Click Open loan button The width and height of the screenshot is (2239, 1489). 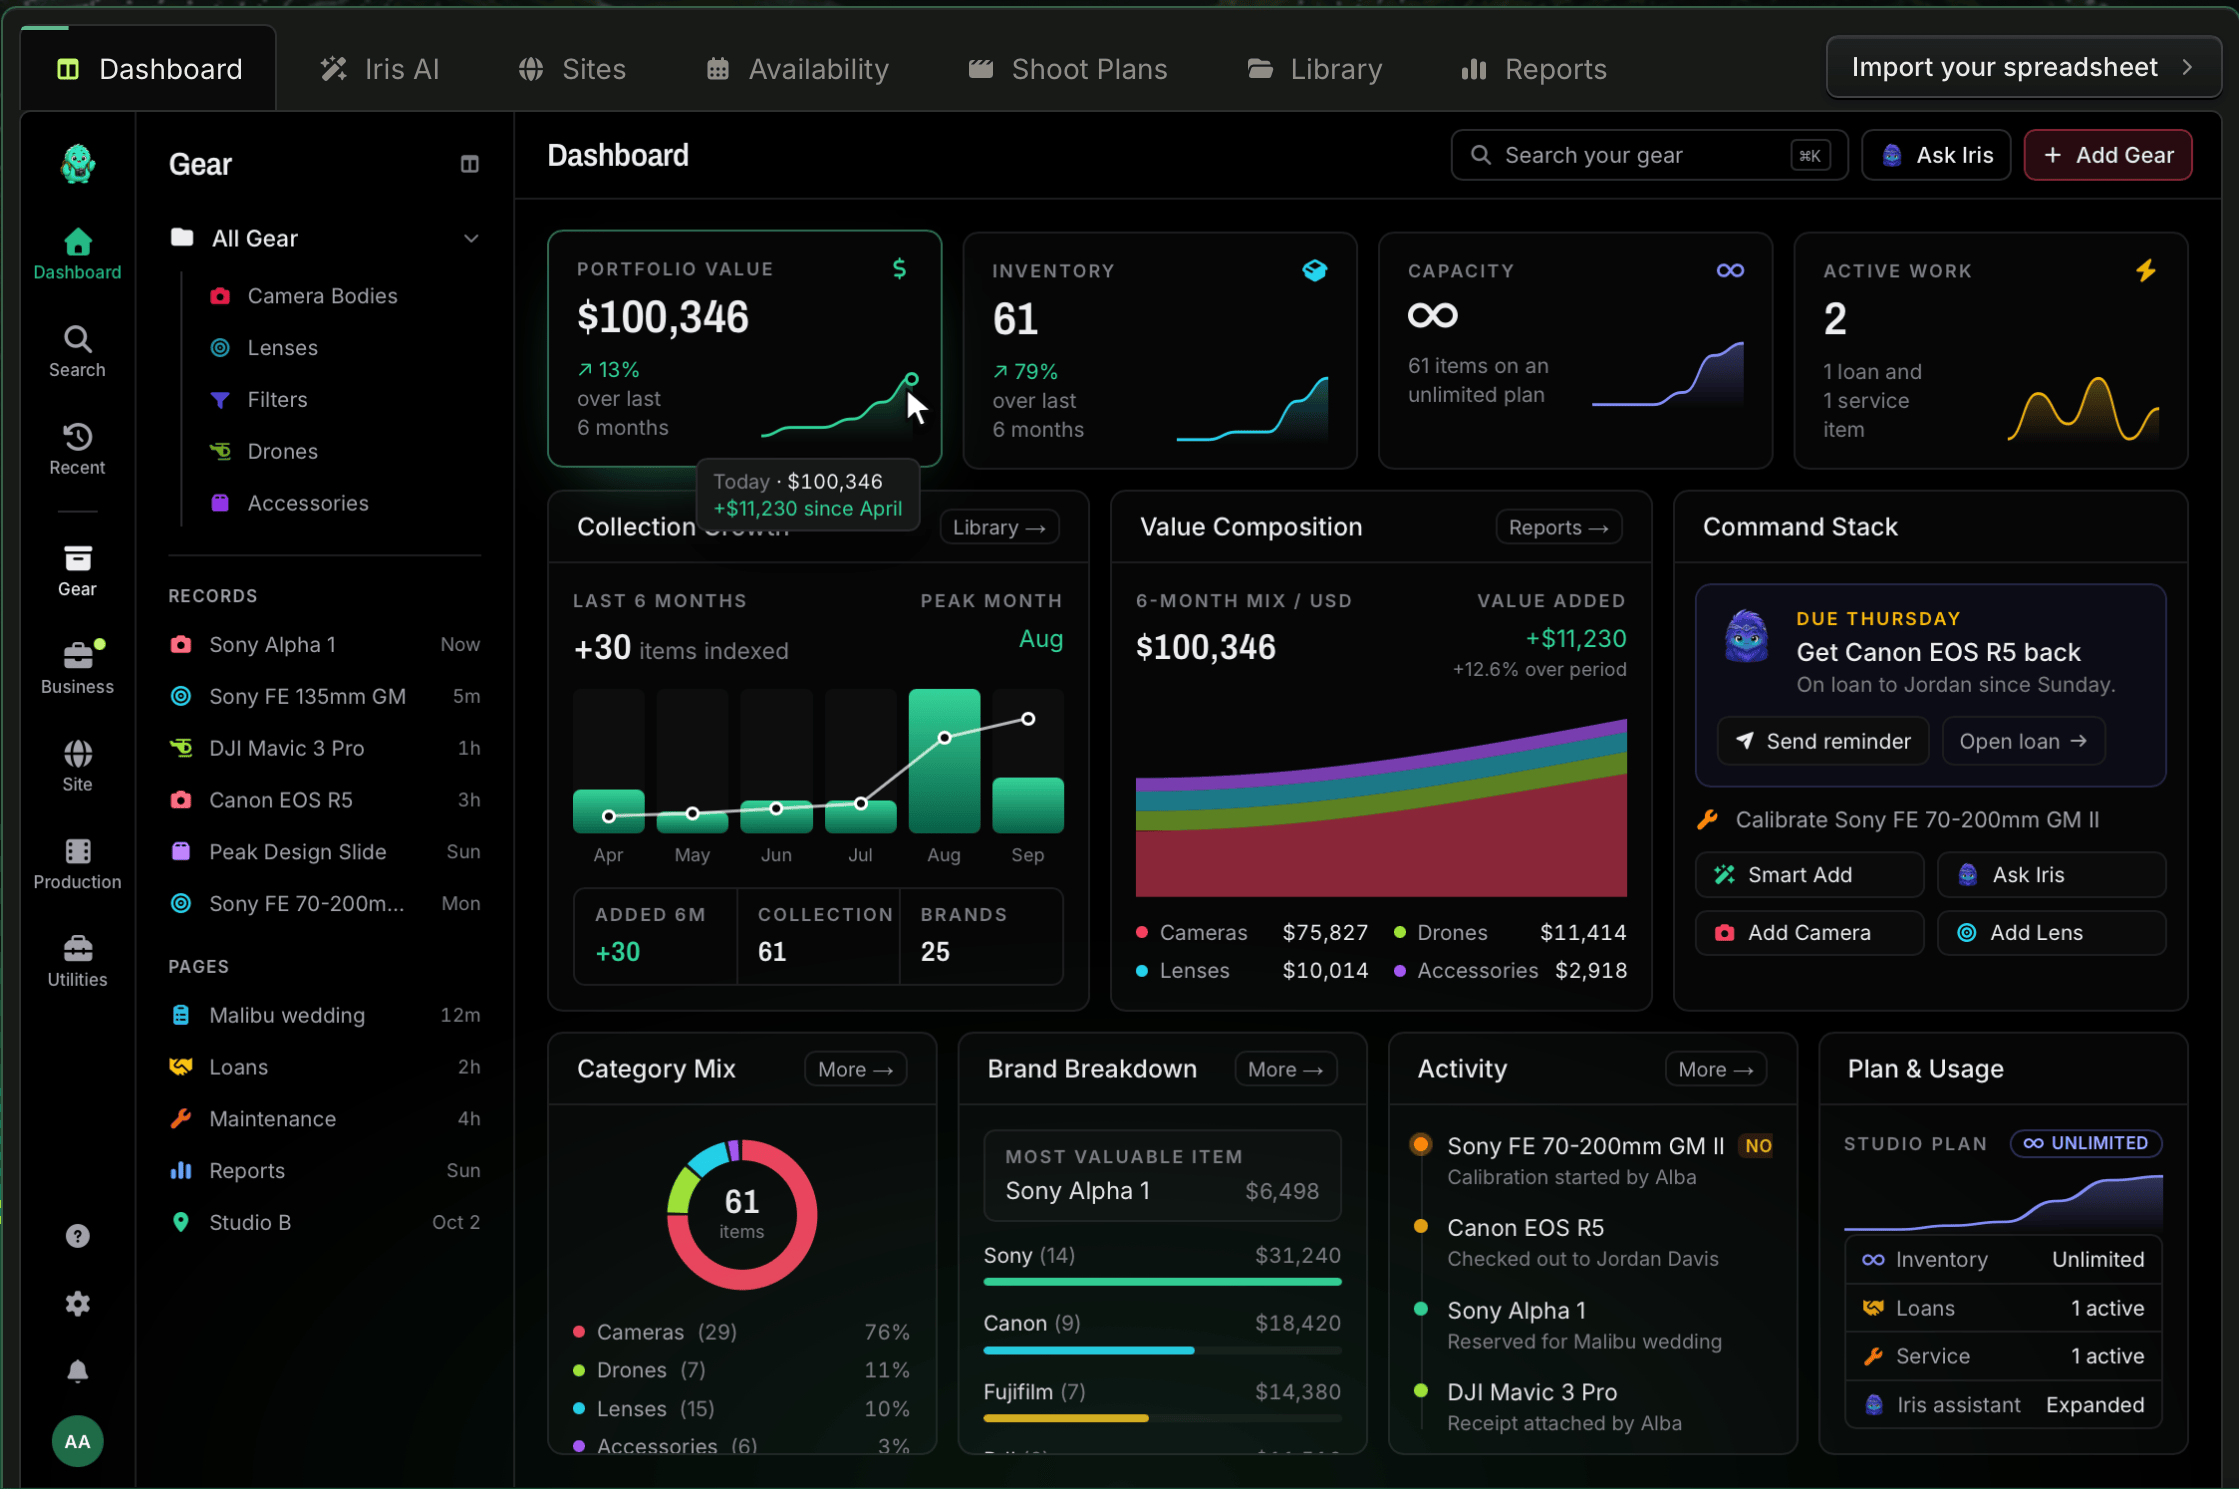click(x=2023, y=741)
